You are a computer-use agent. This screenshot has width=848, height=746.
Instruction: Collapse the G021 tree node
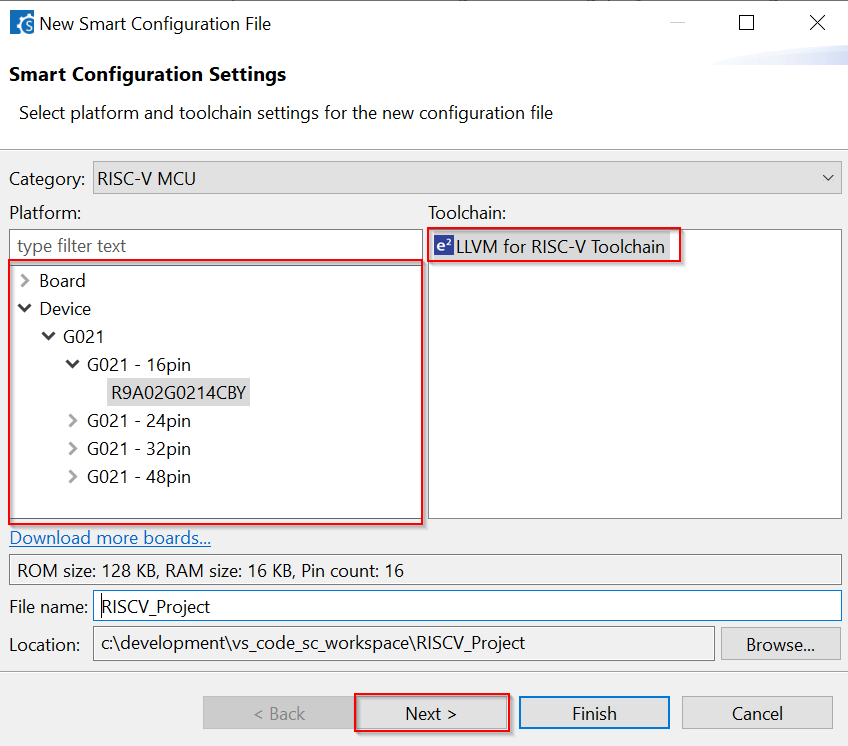coord(49,336)
